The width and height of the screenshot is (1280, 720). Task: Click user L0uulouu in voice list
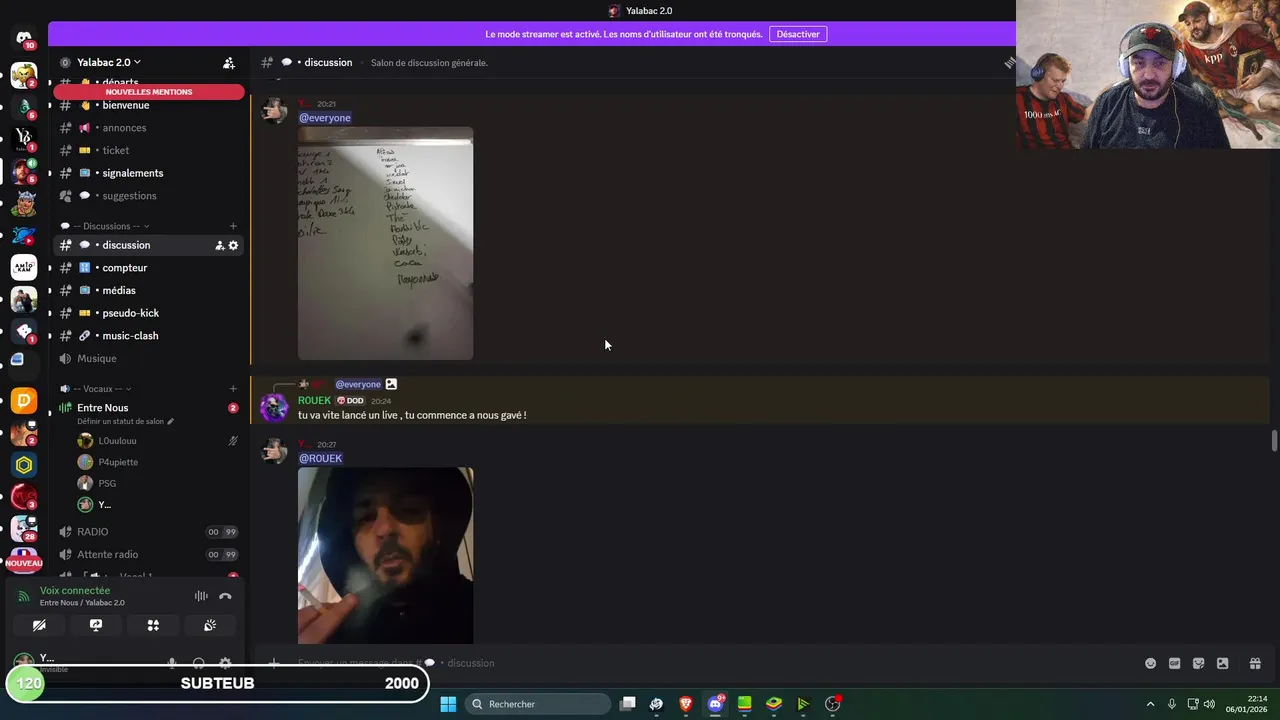pos(117,441)
